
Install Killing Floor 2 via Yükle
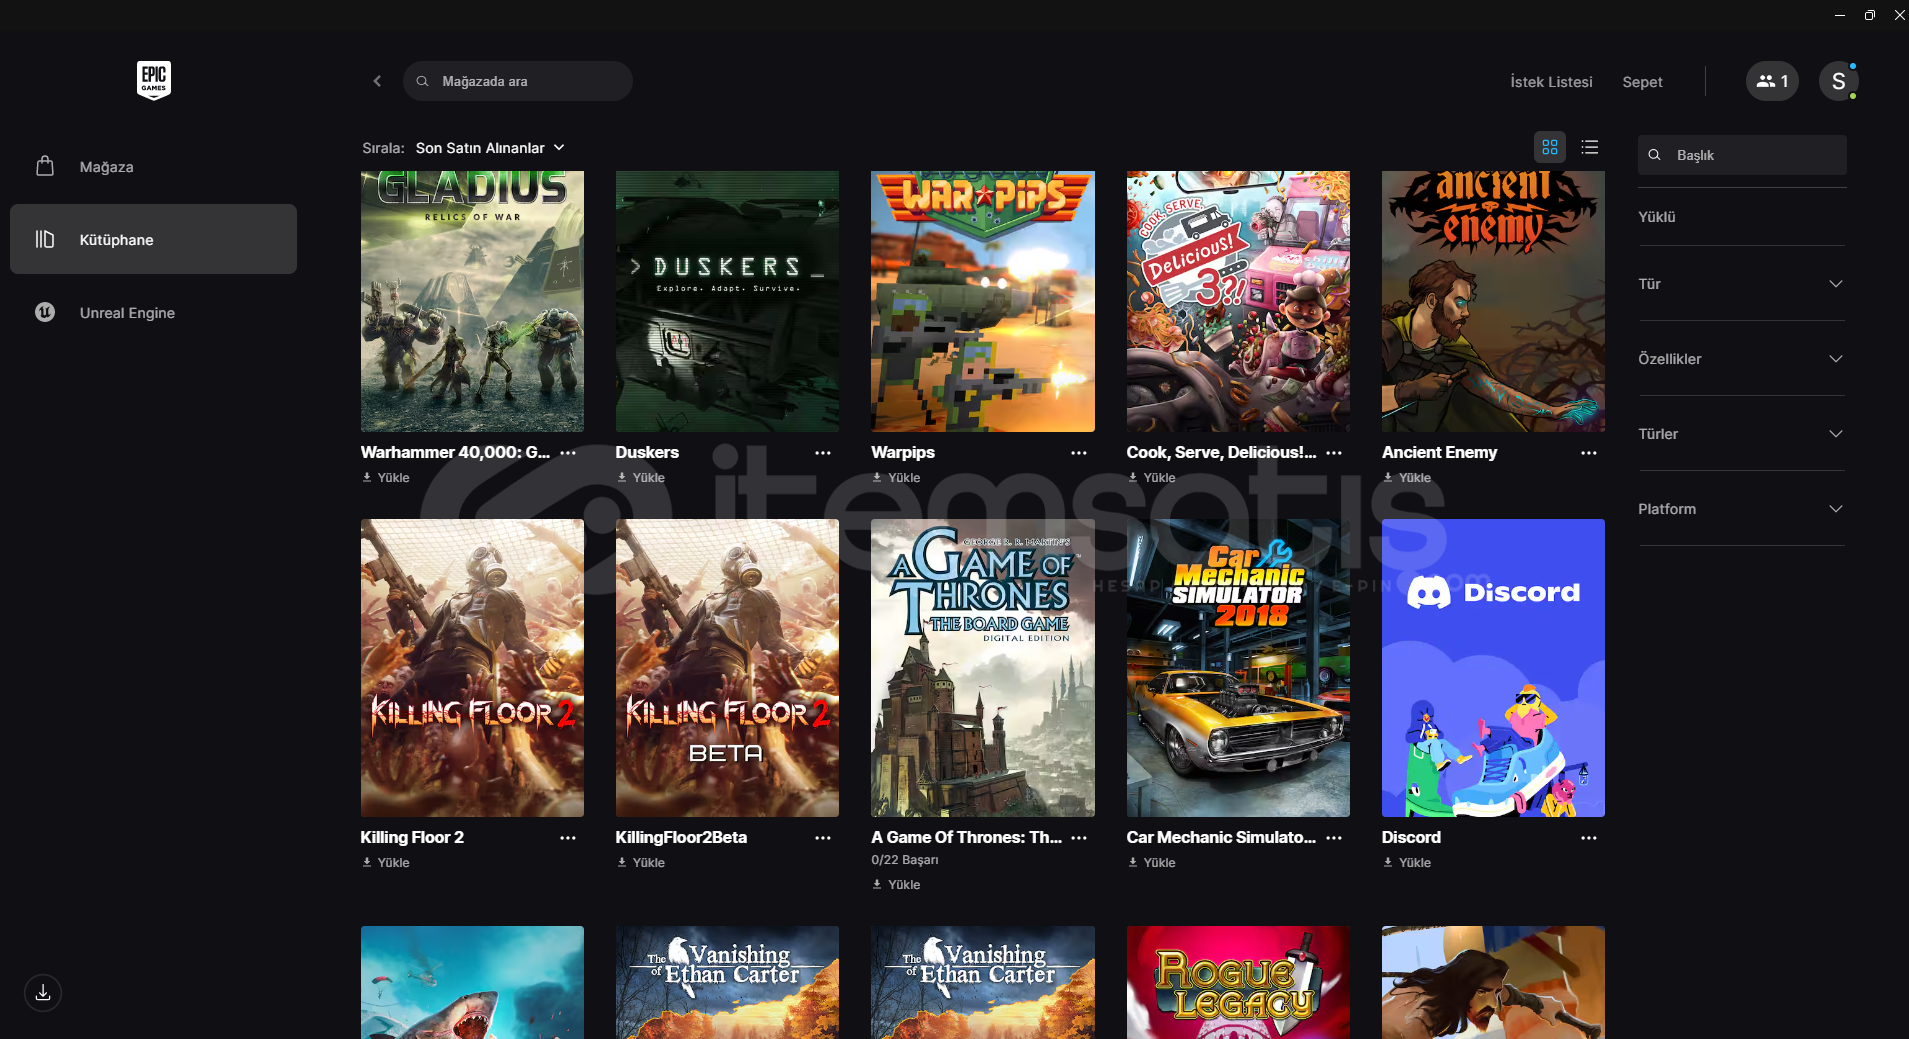coord(386,863)
